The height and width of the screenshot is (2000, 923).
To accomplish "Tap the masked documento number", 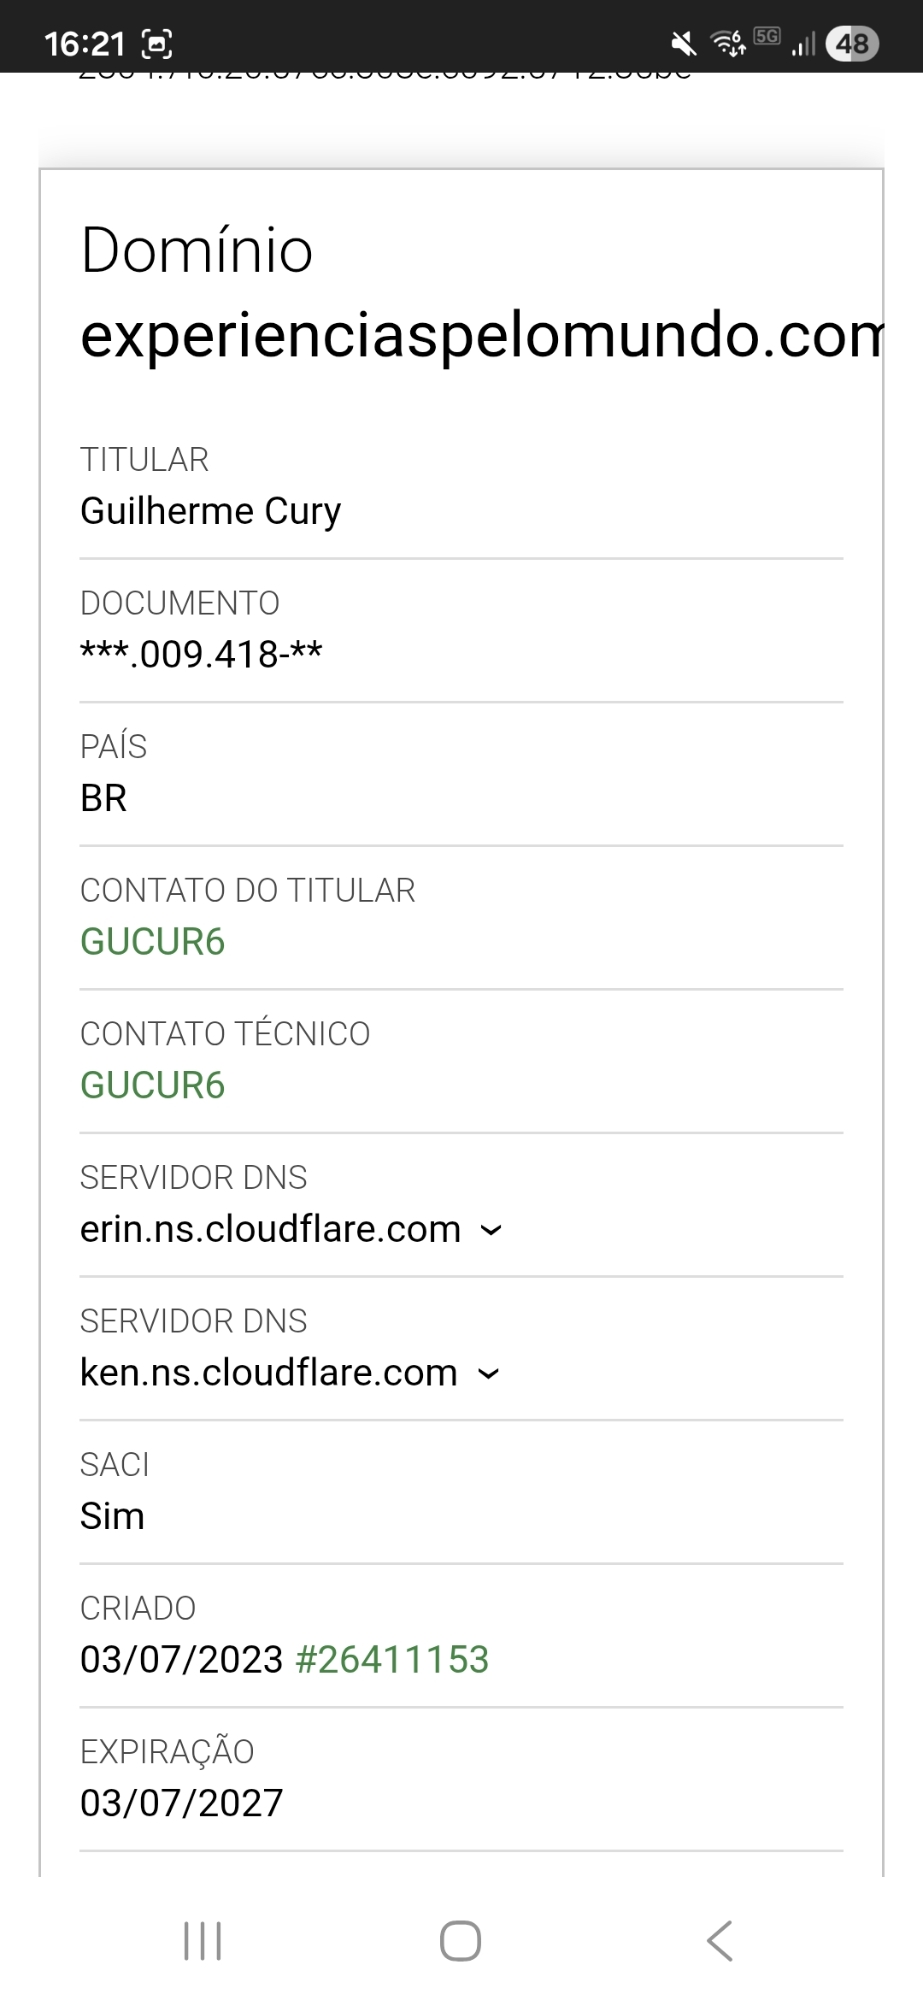I will click(x=201, y=655).
